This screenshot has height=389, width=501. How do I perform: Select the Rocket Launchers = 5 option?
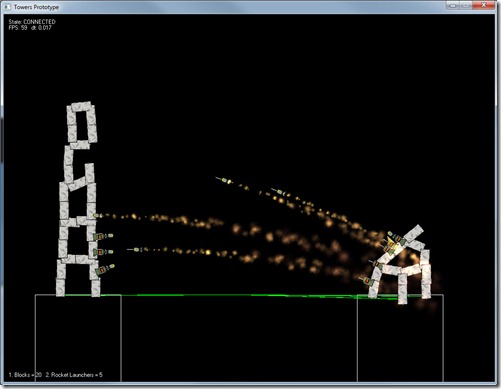[74, 375]
